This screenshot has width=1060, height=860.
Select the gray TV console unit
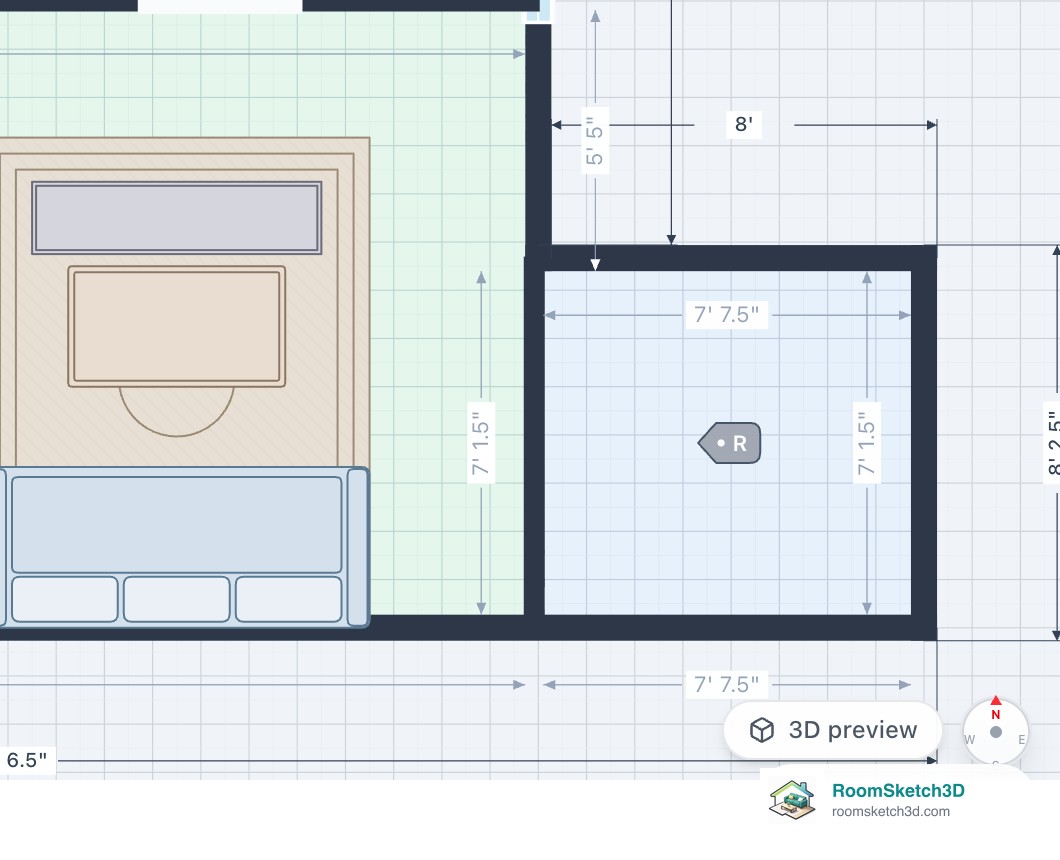tap(176, 218)
